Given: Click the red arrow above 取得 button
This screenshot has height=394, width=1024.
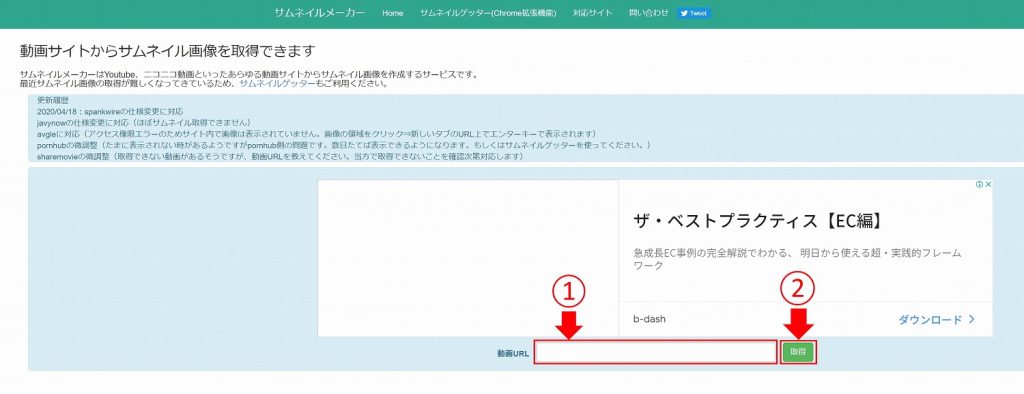Looking at the screenshot, I should click(798, 323).
